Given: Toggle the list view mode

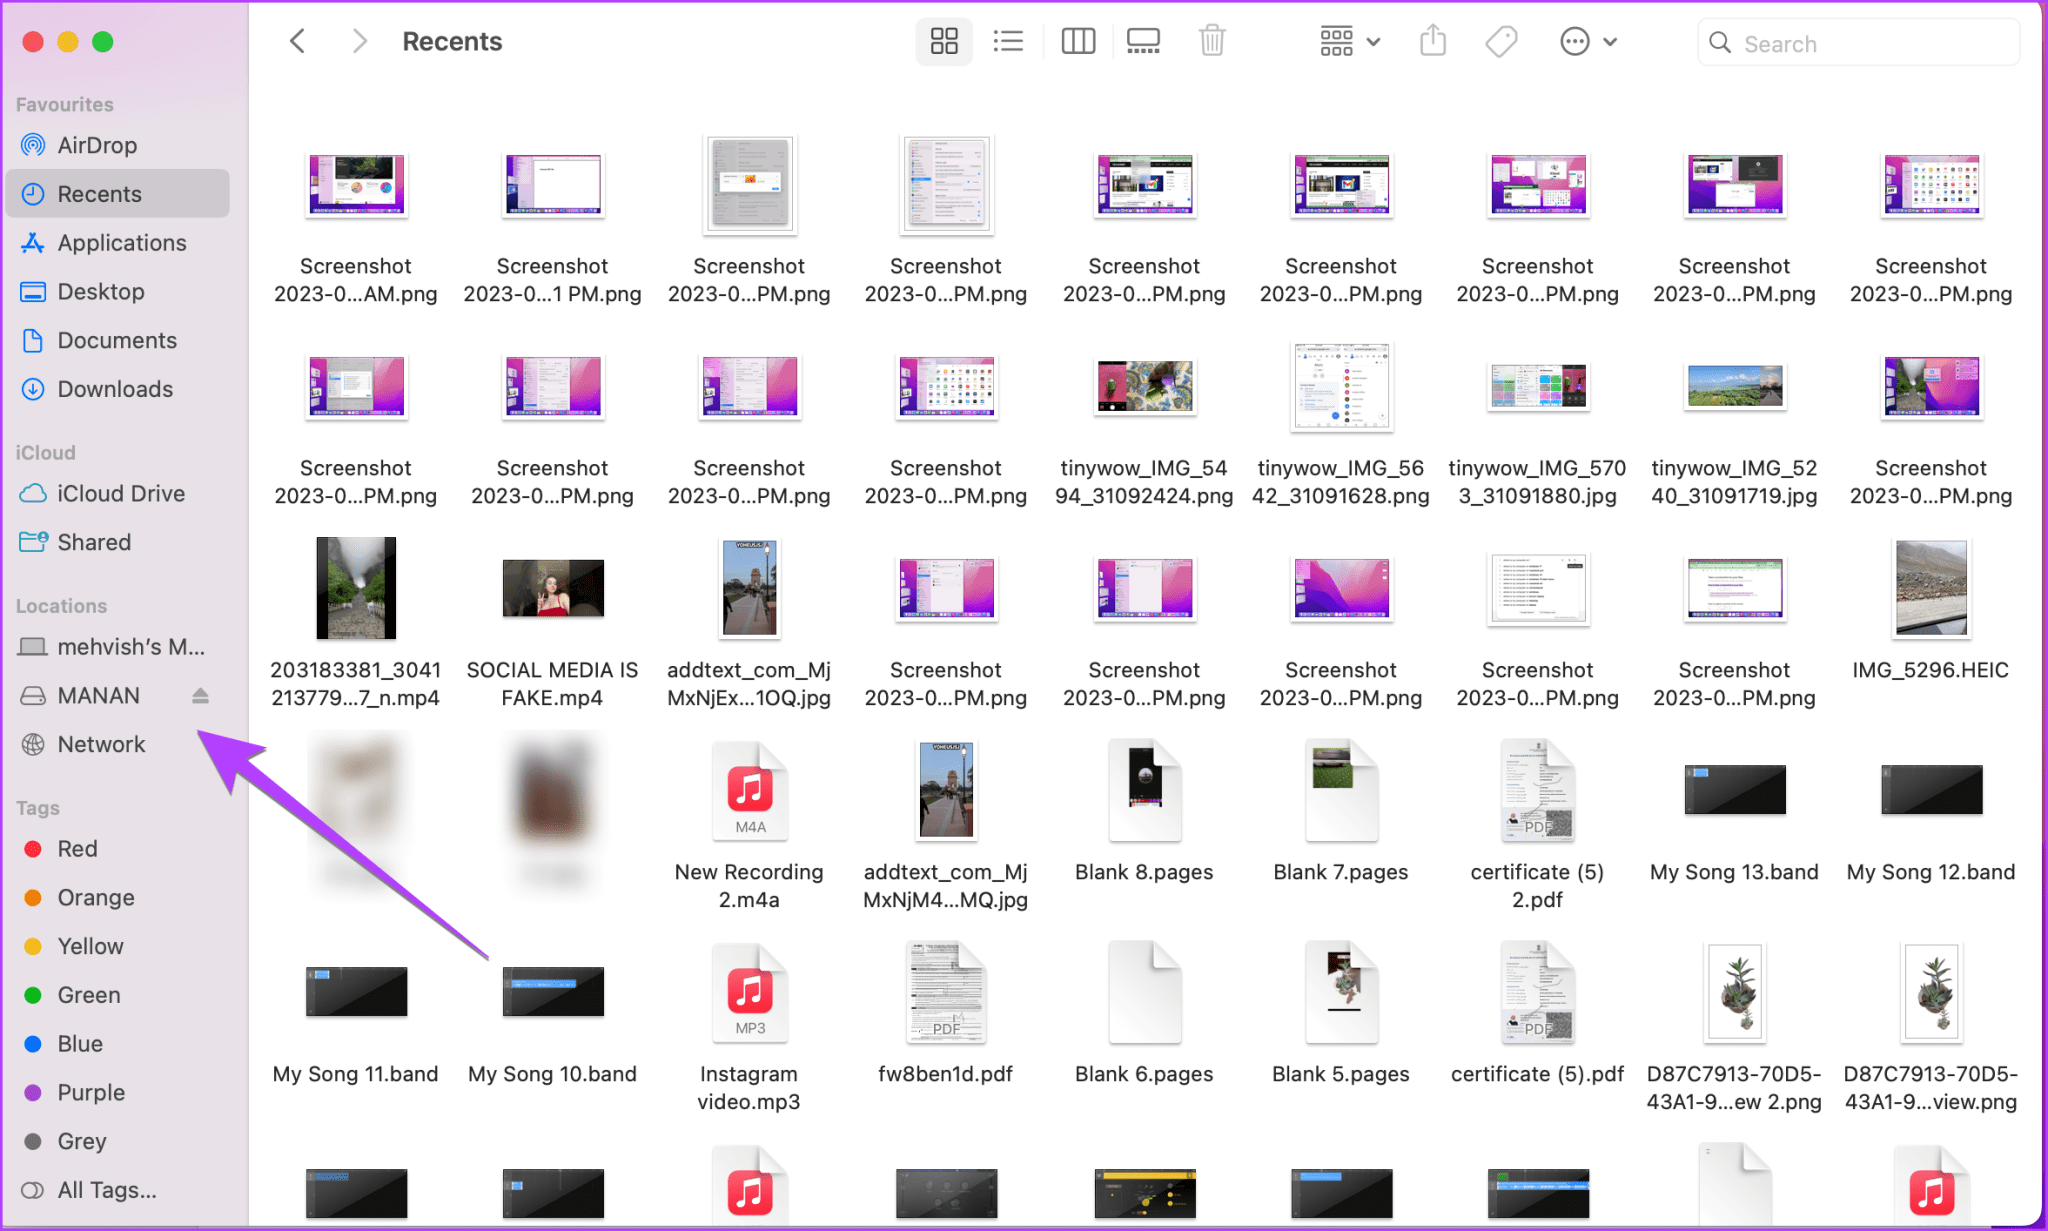Looking at the screenshot, I should coord(1008,41).
